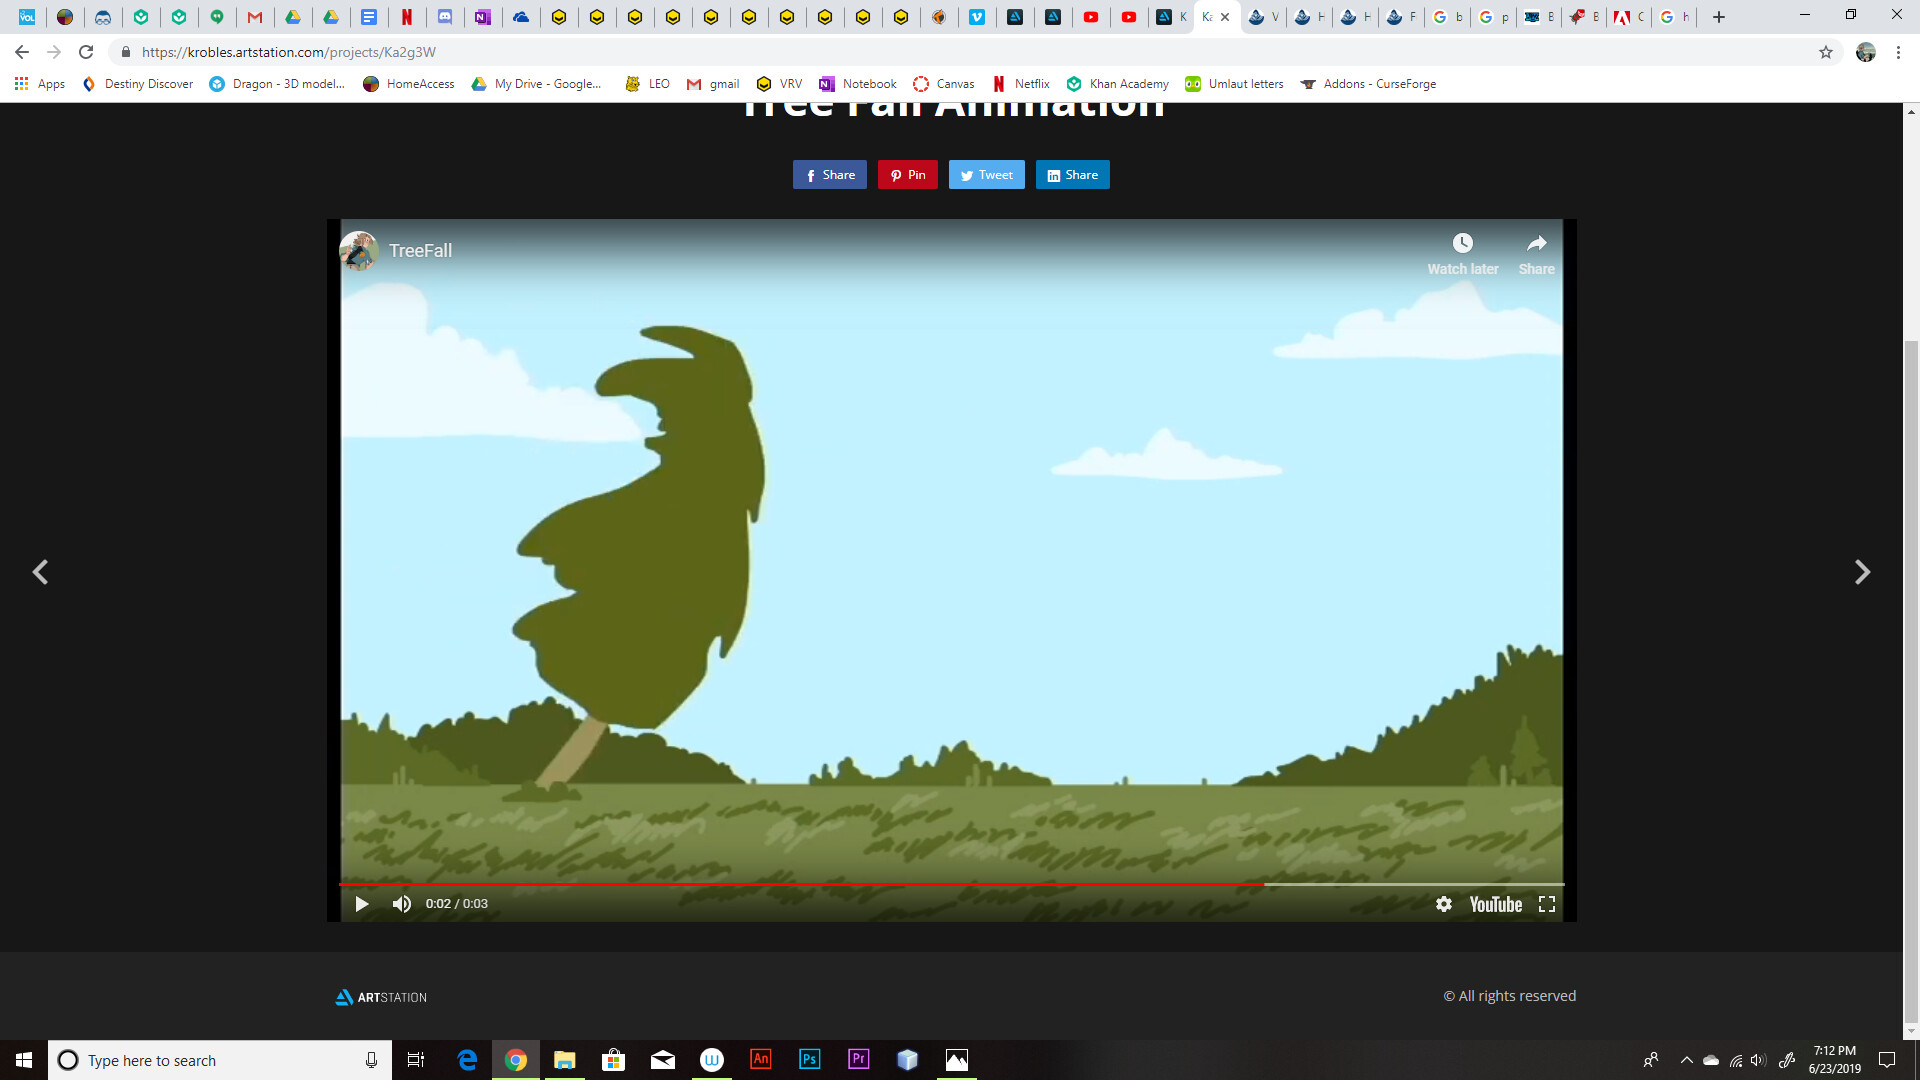Pin project to Pinterest

coord(907,175)
